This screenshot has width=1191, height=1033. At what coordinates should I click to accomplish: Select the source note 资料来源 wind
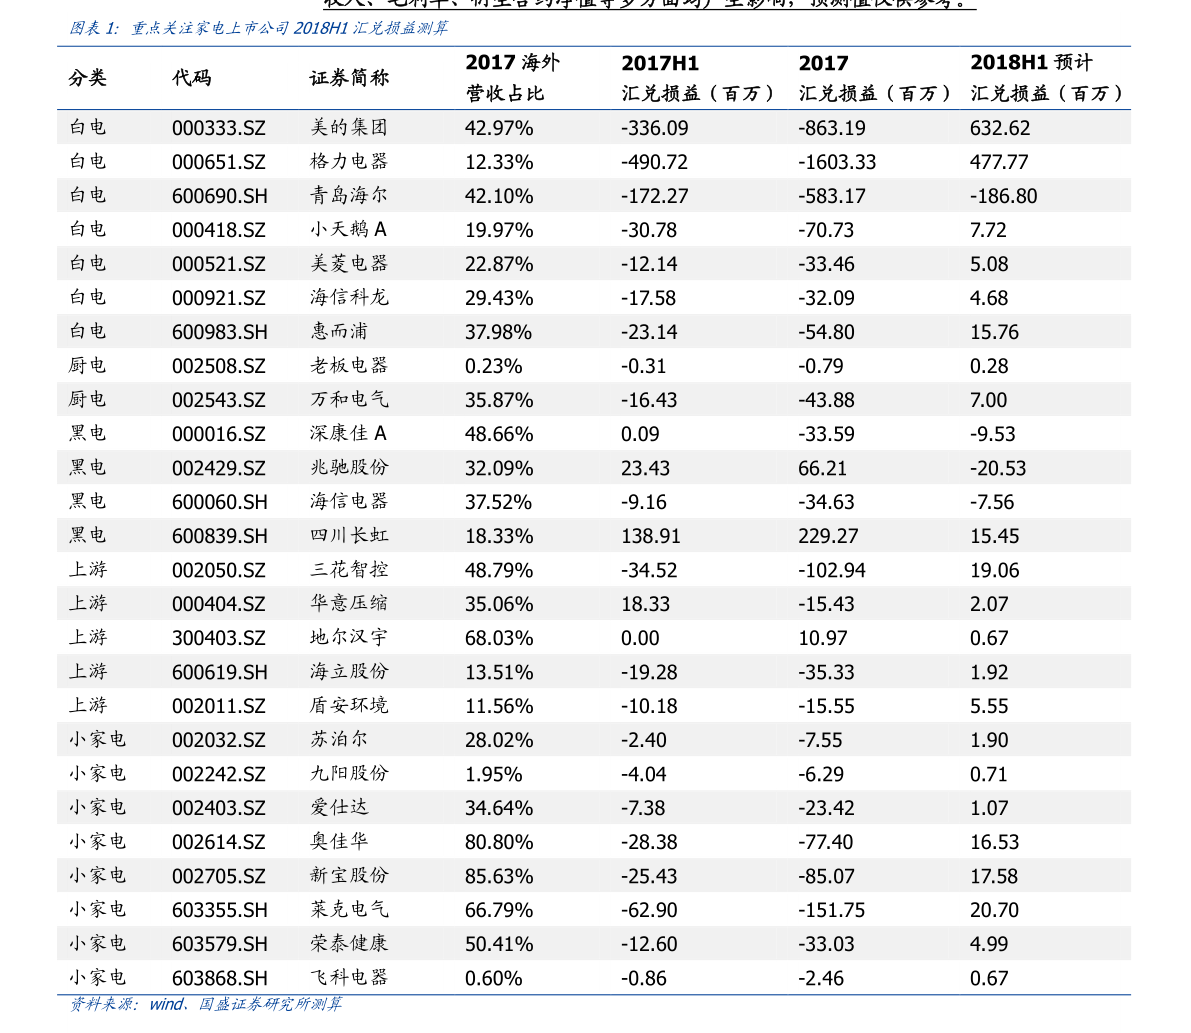(x=206, y=1004)
